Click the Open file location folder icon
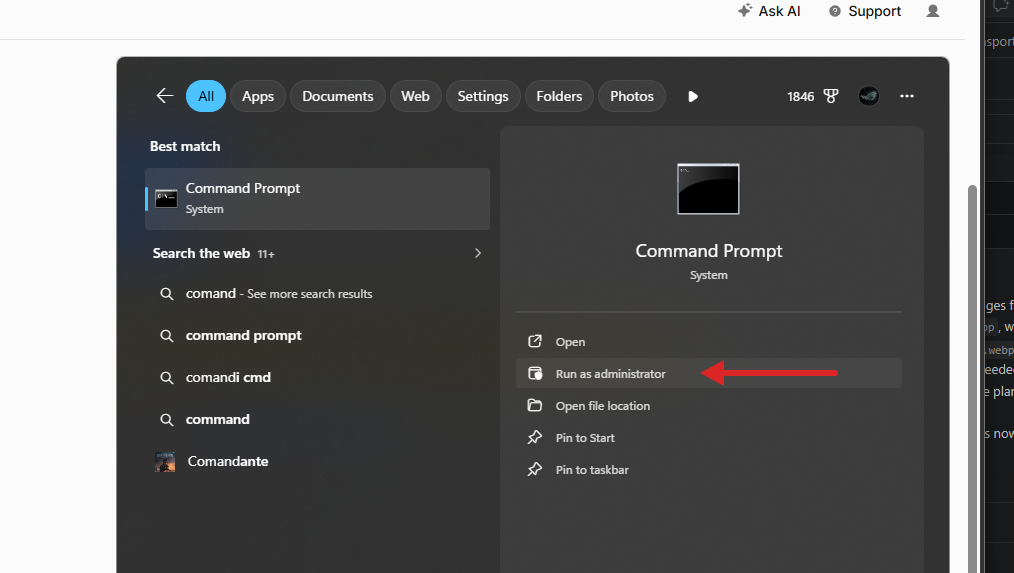The width and height of the screenshot is (1014, 573). 535,405
